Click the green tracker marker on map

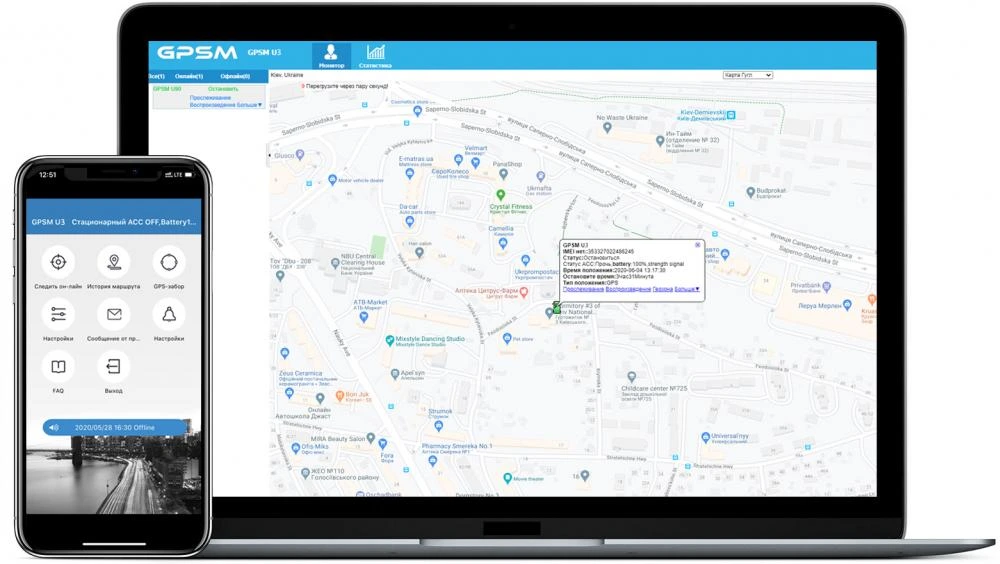point(556,307)
